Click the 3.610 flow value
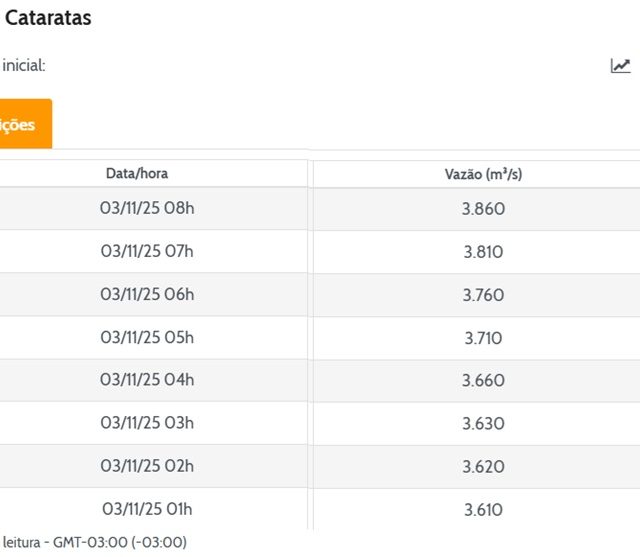640x557 pixels. (x=483, y=509)
